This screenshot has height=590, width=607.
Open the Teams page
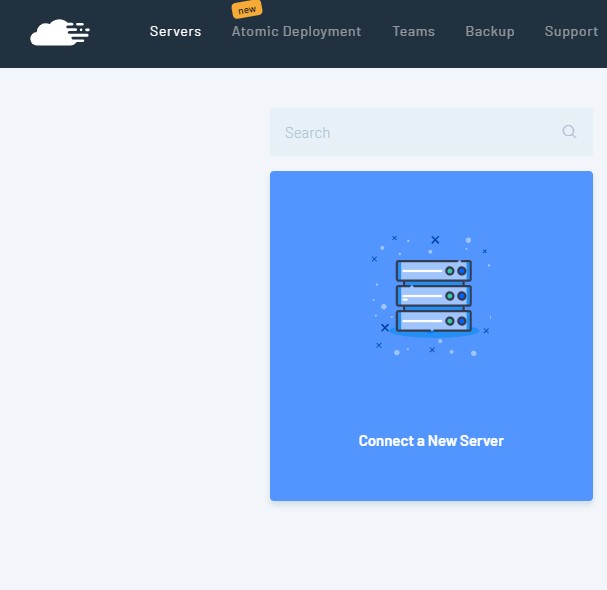pos(413,31)
